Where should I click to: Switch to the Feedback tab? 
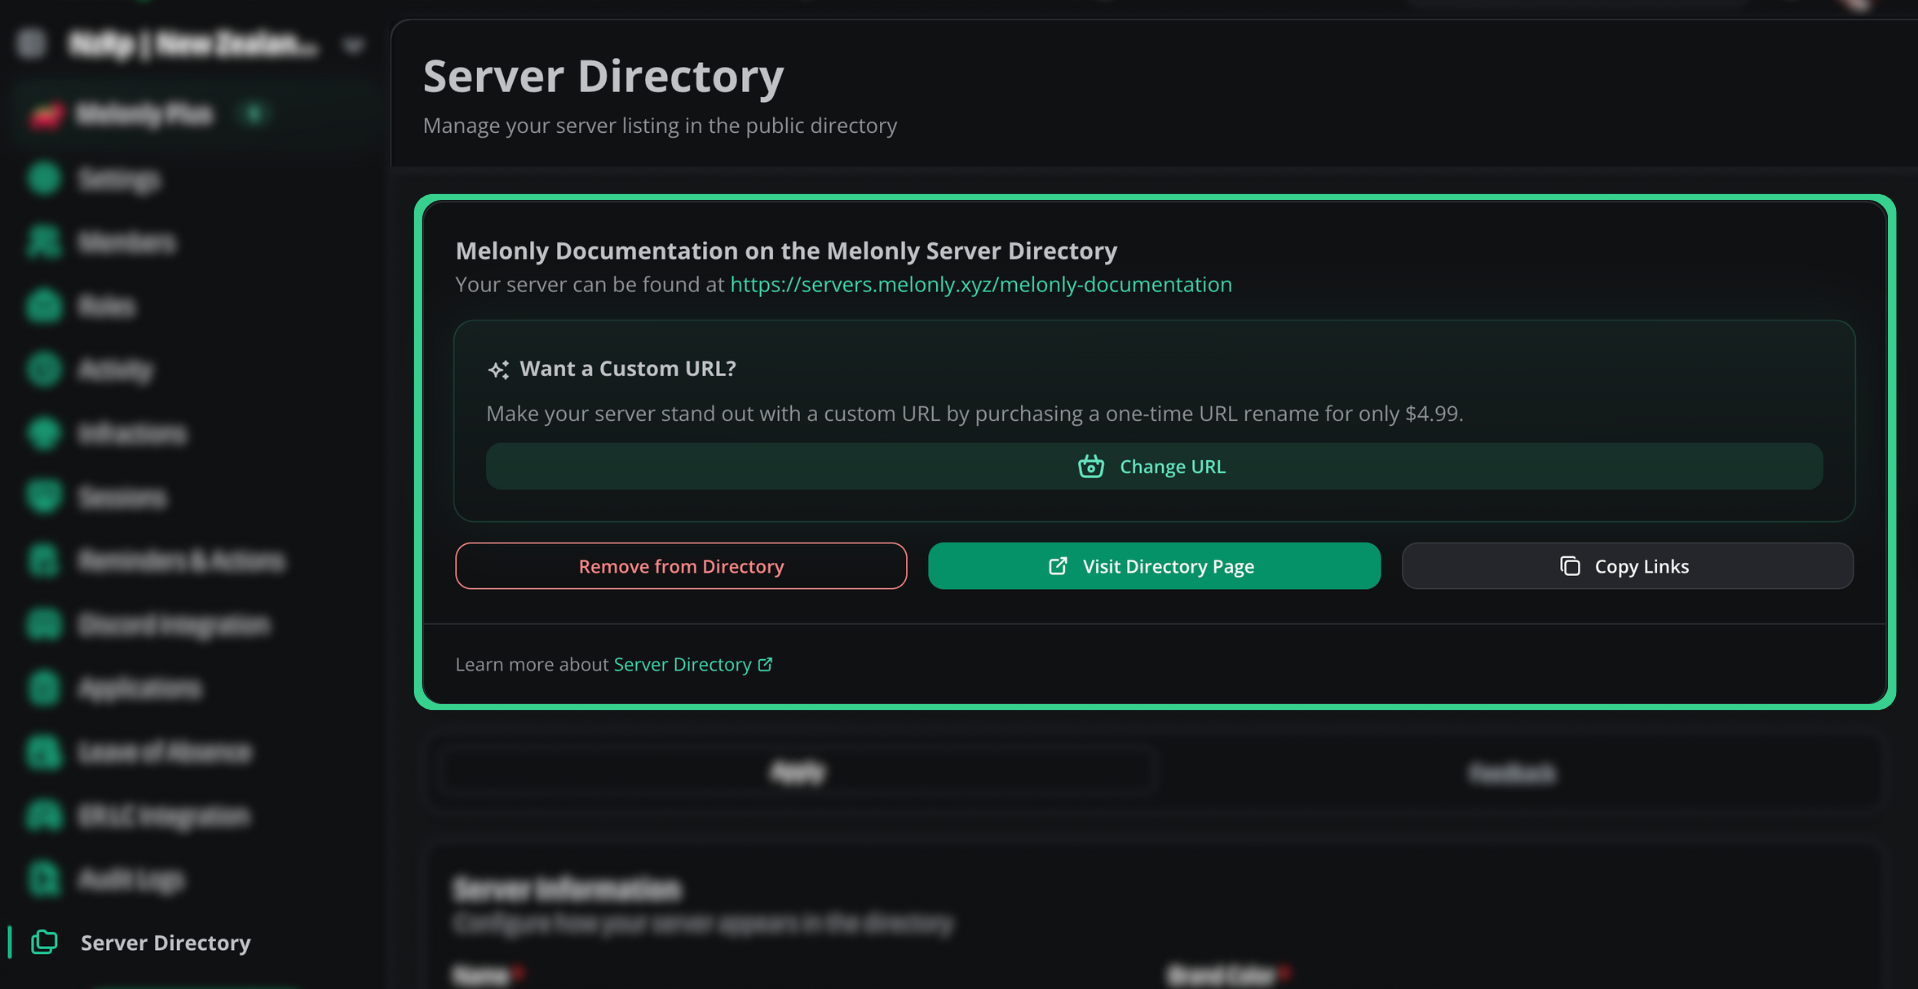click(x=1512, y=772)
